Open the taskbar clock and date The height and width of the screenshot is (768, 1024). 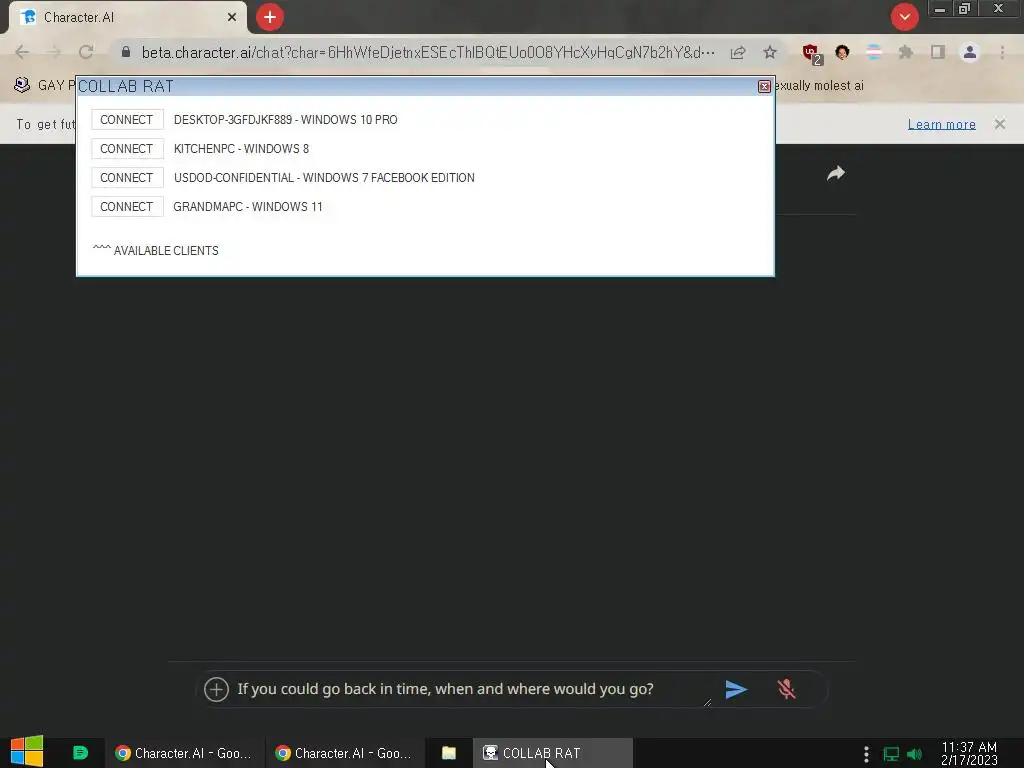[x=969, y=753]
